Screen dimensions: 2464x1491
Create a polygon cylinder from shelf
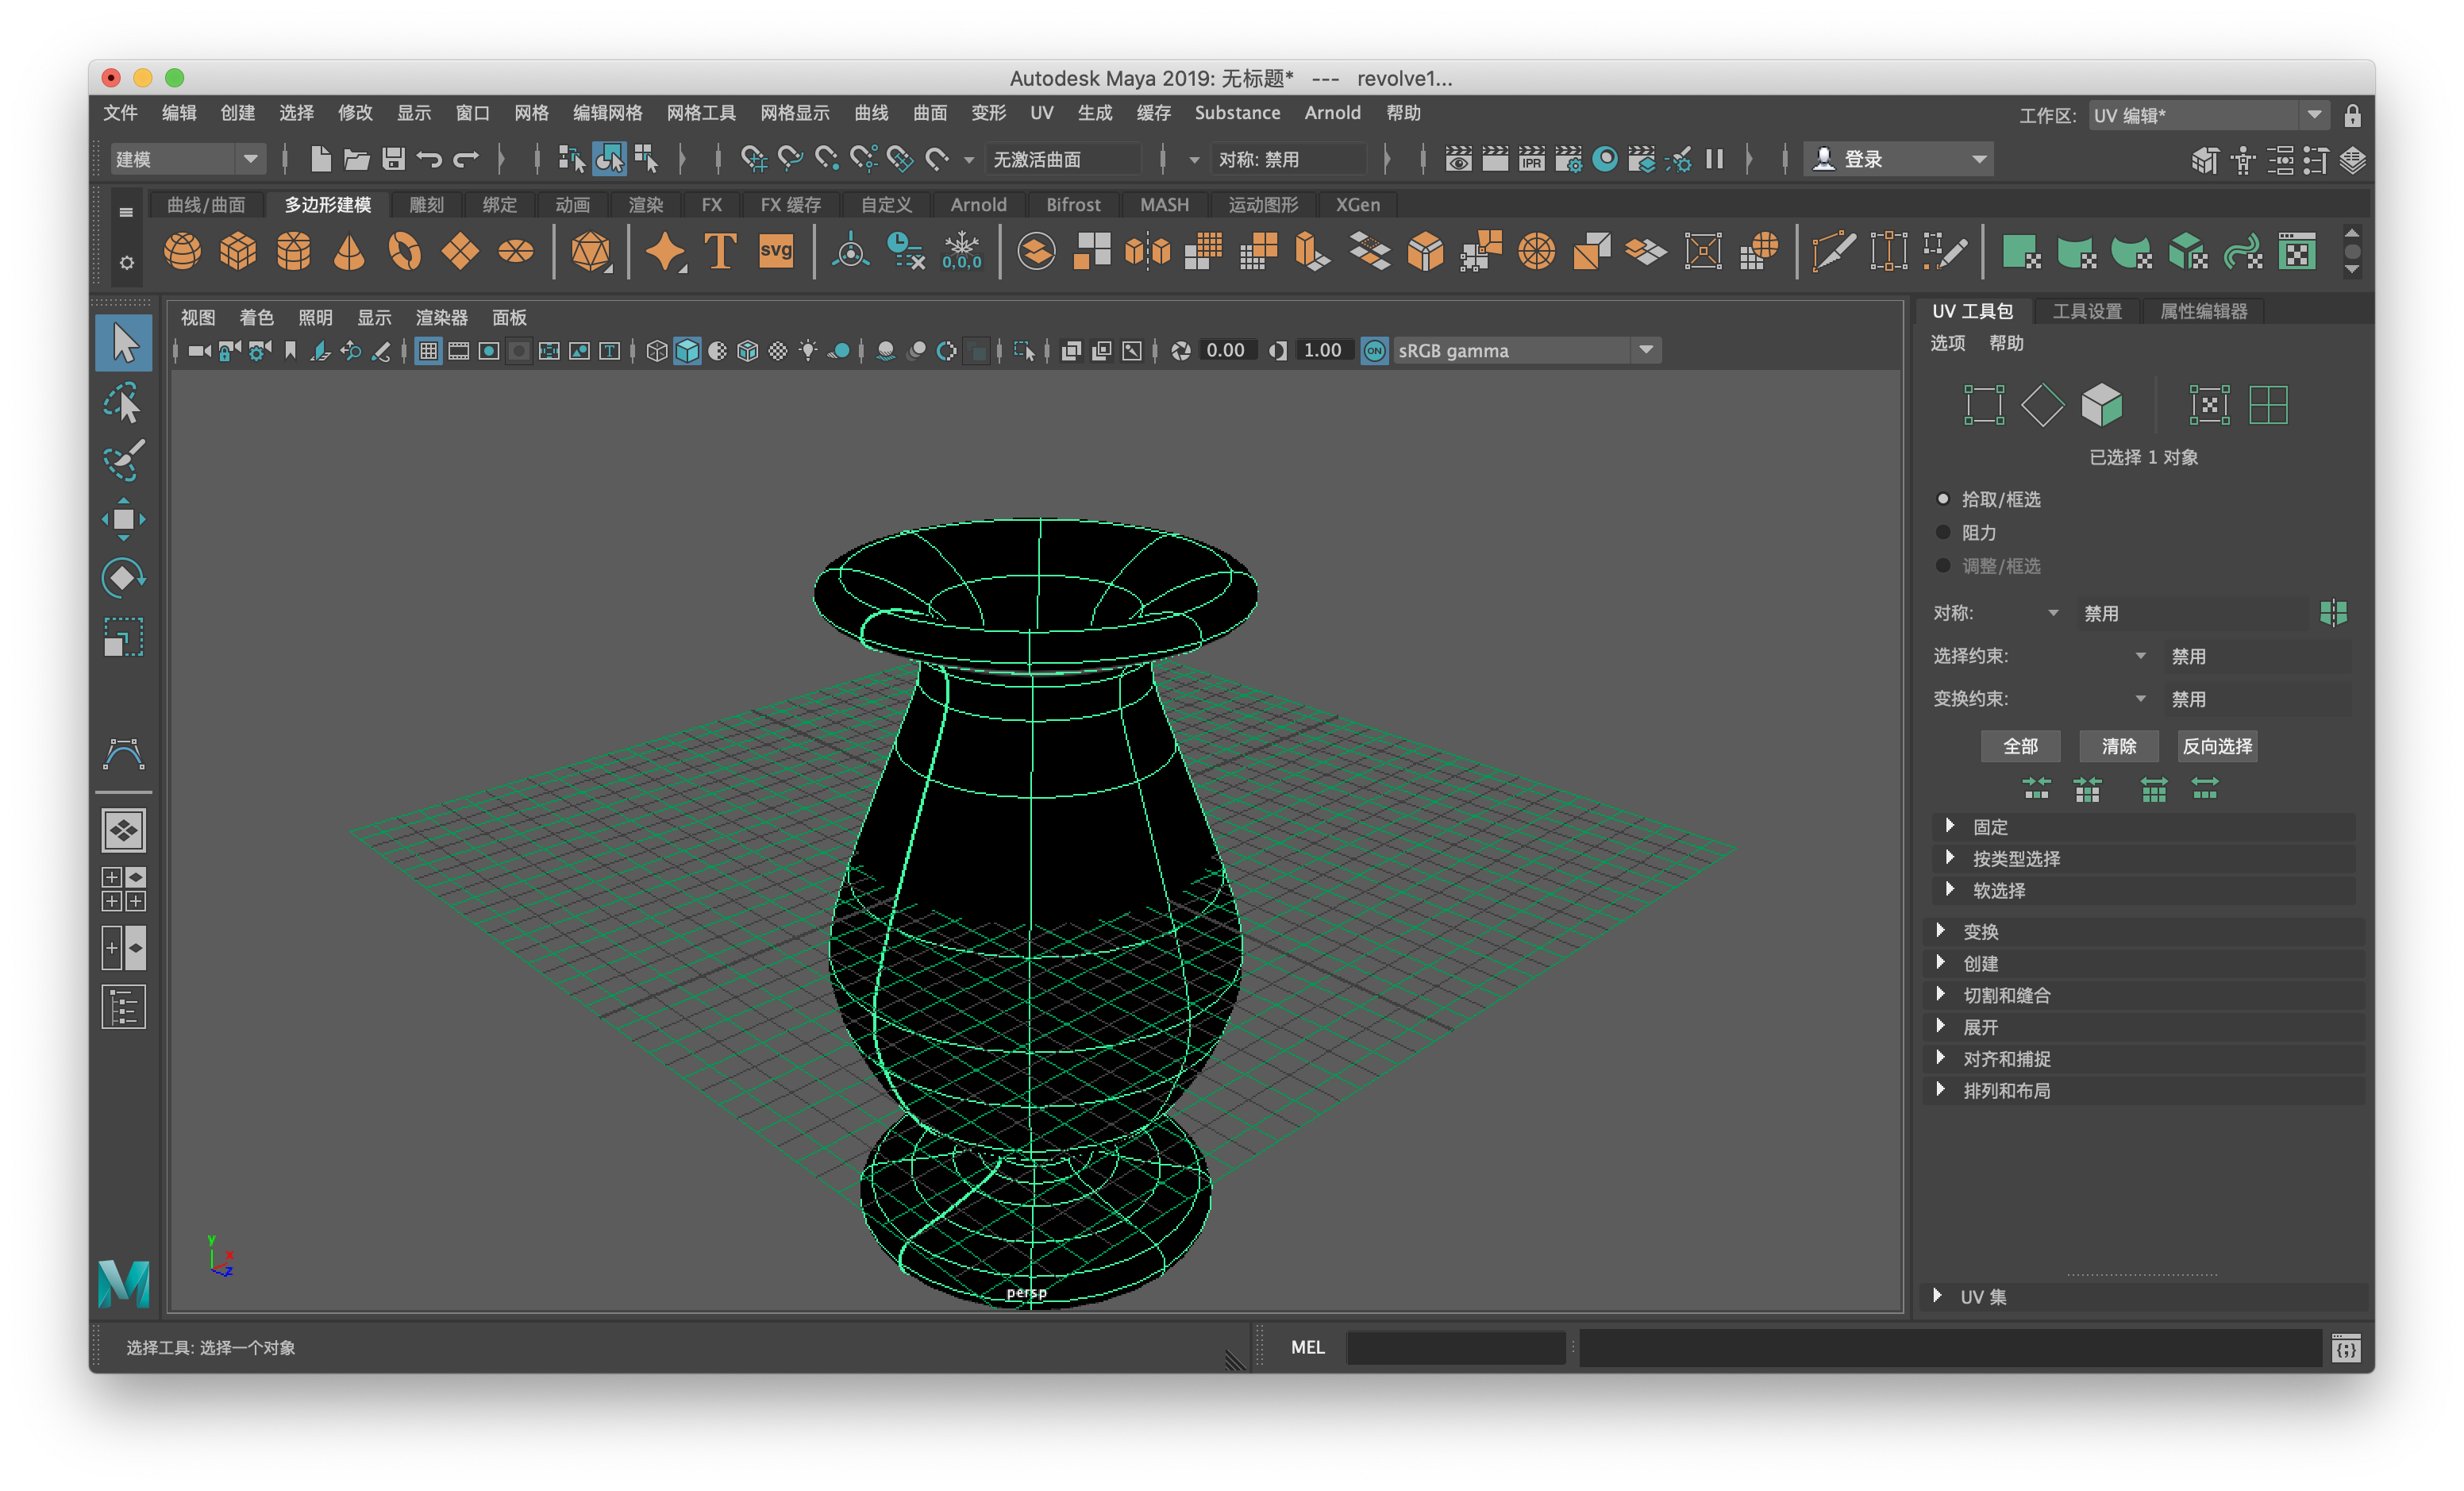pyautogui.click(x=294, y=250)
